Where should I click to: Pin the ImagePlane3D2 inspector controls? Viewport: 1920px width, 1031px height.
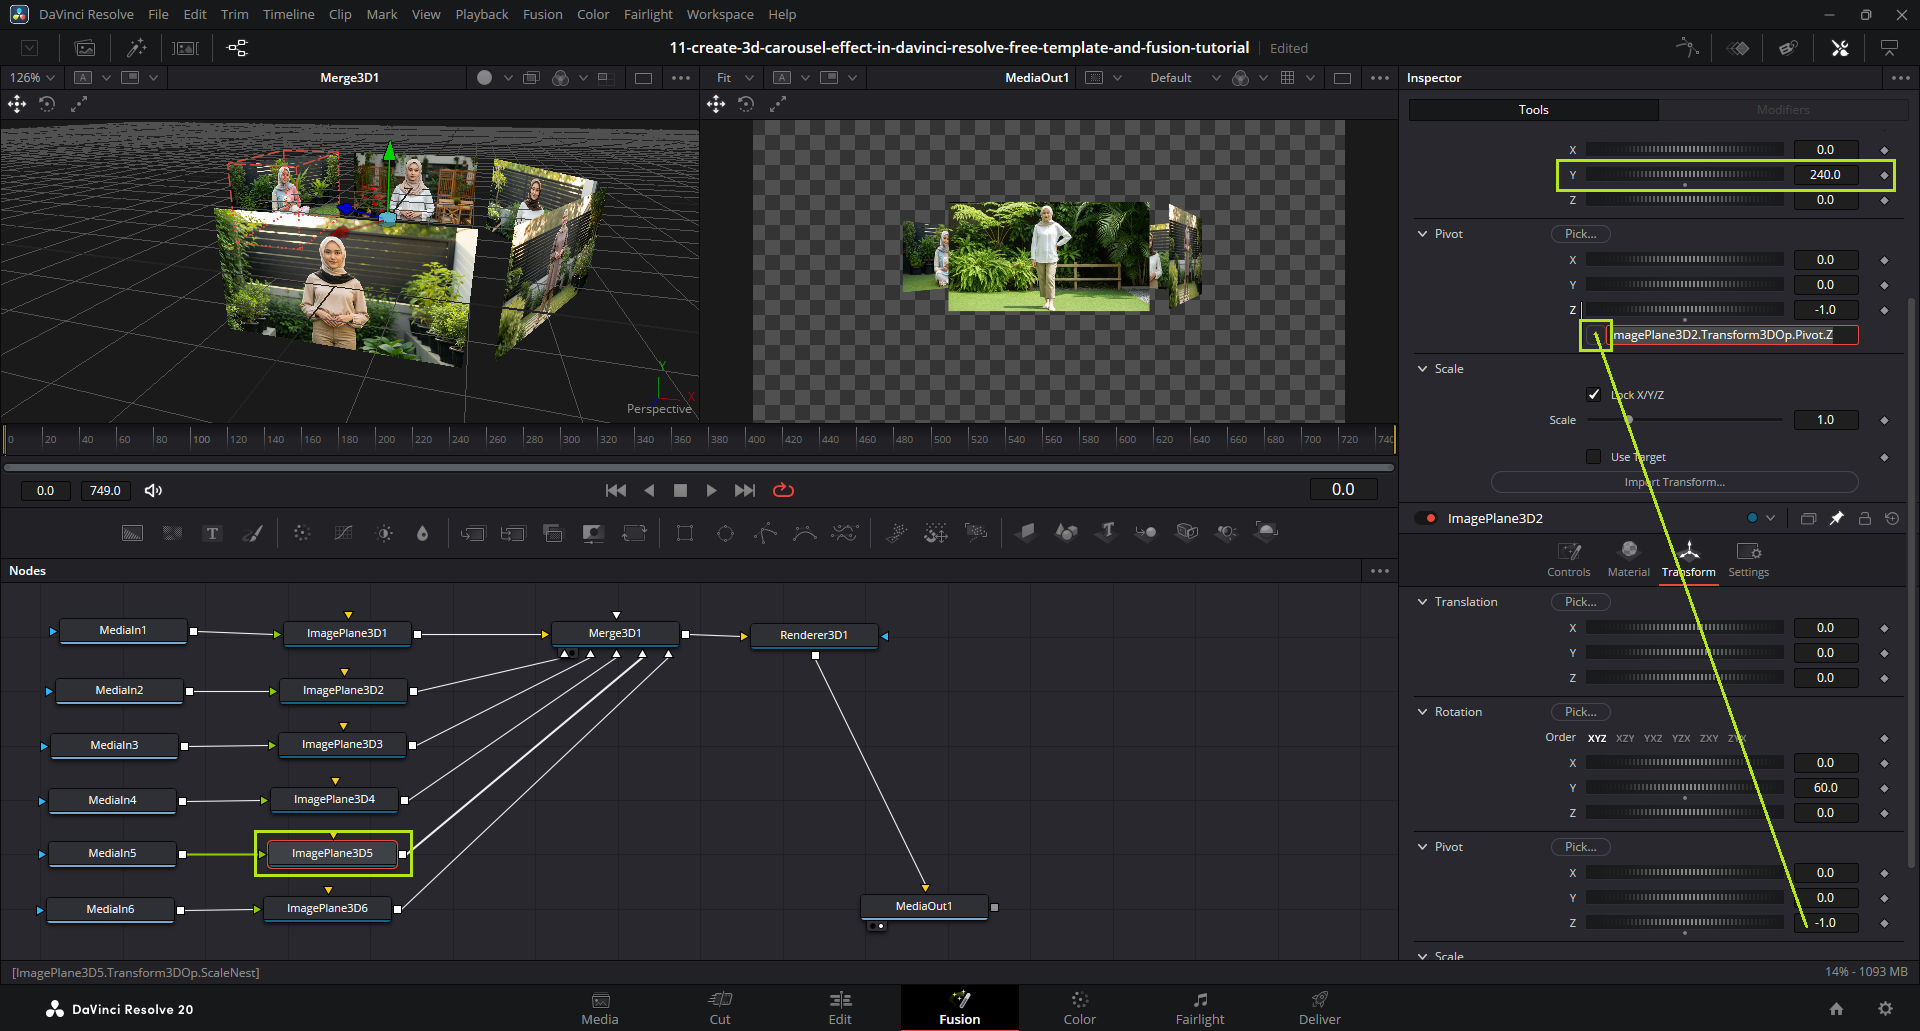[x=1836, y=518]
